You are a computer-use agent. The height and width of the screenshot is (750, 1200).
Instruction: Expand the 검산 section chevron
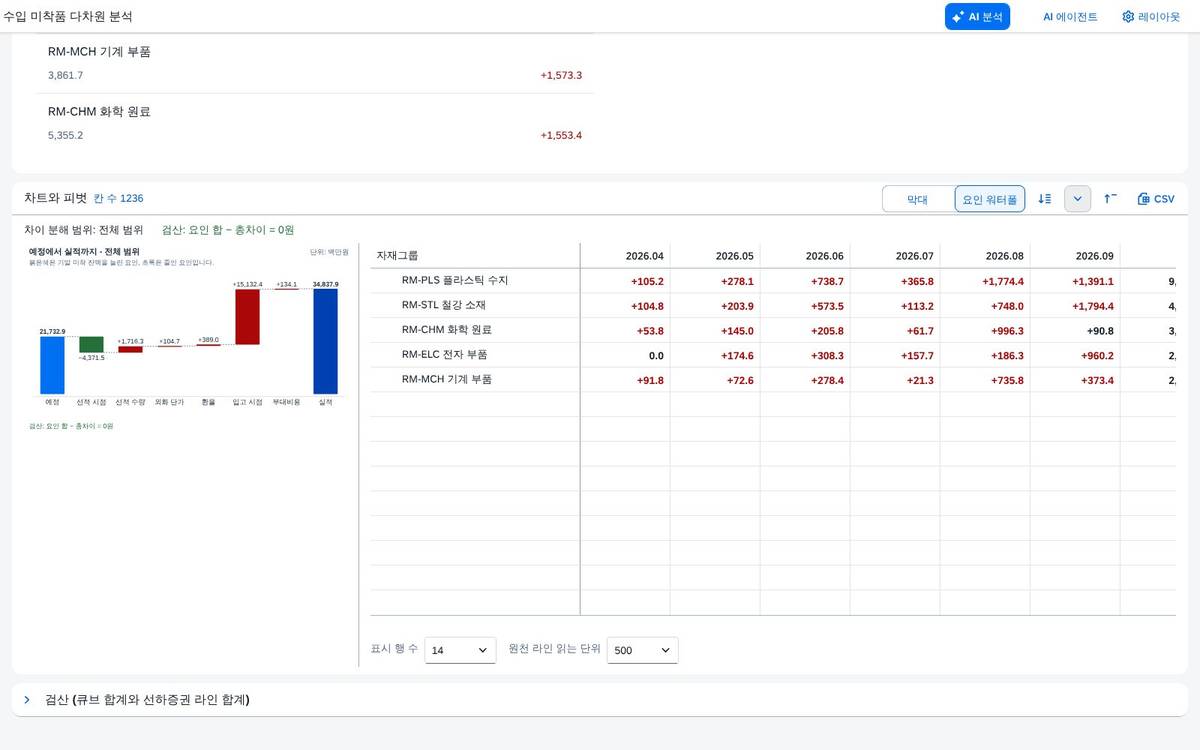pos(27,700)
